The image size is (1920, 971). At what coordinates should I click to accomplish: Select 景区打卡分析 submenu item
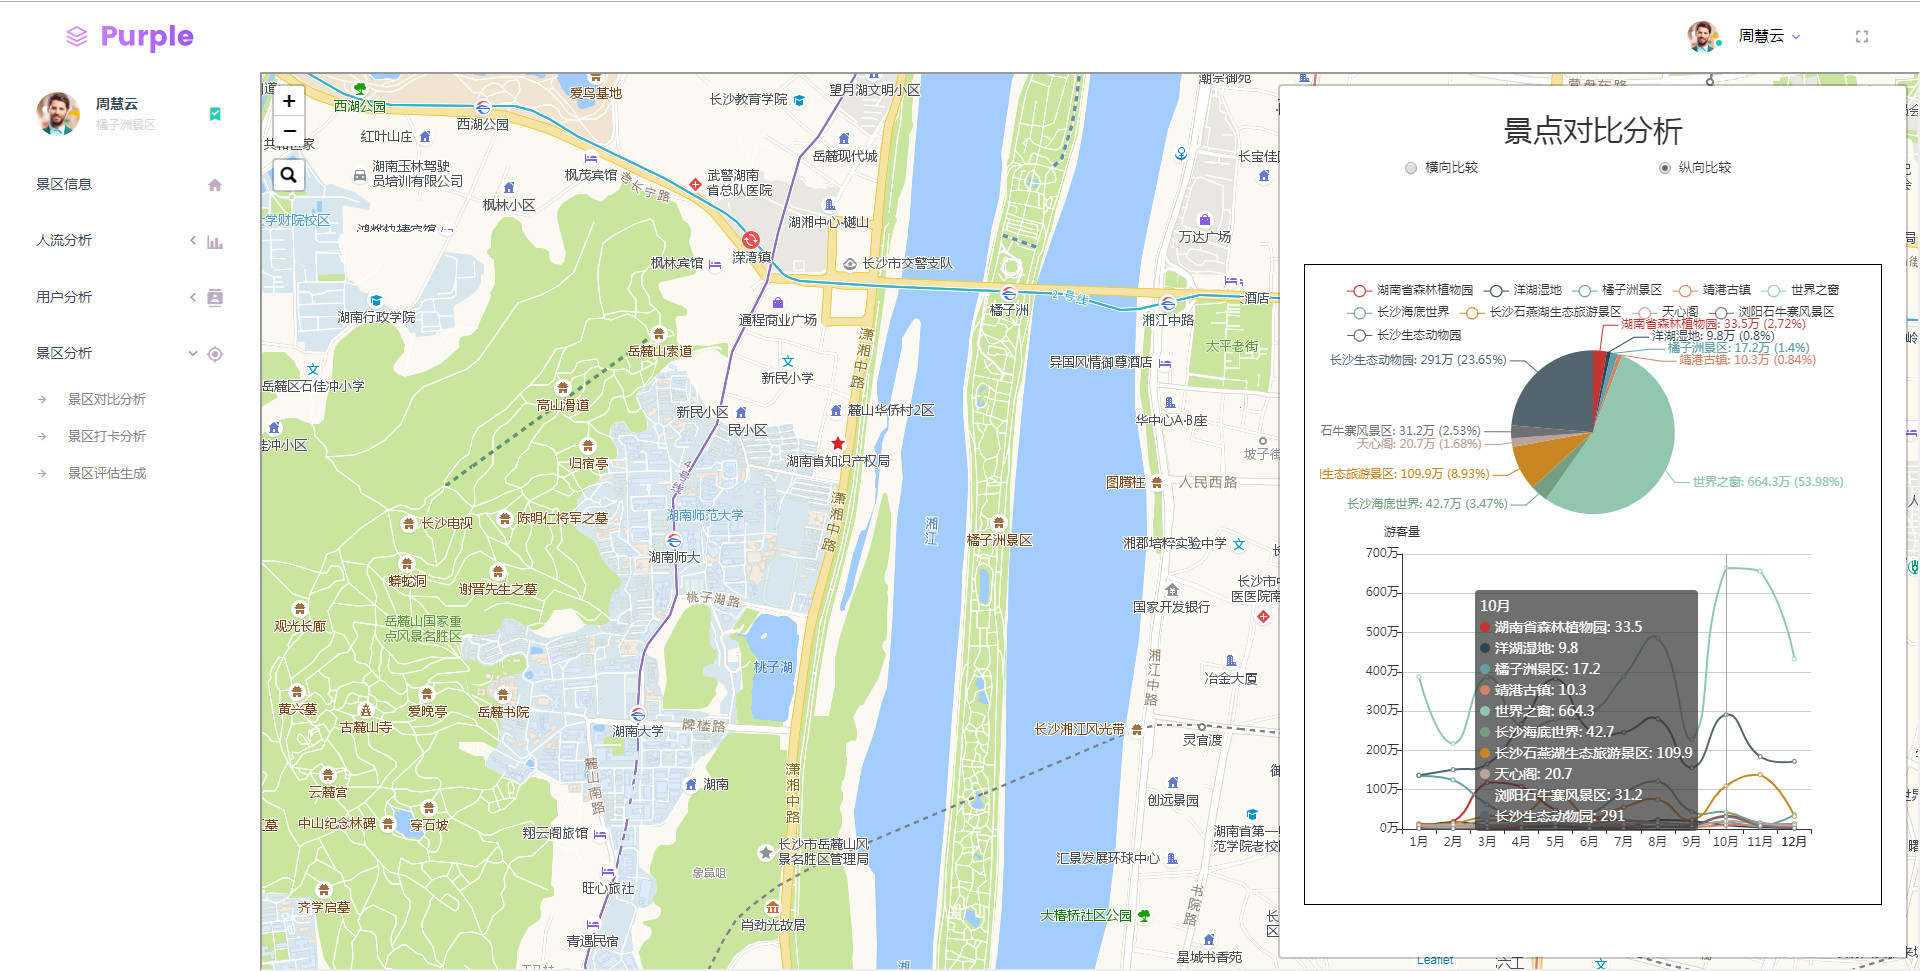point(107,436)
